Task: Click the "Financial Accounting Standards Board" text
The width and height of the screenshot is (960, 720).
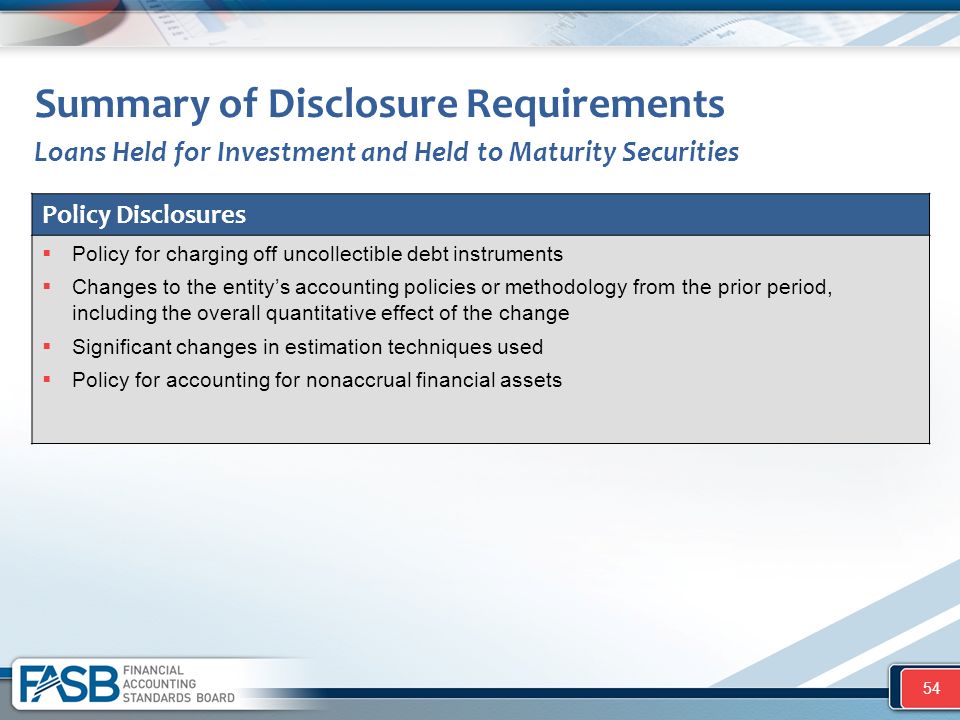Action: [179, 684]
